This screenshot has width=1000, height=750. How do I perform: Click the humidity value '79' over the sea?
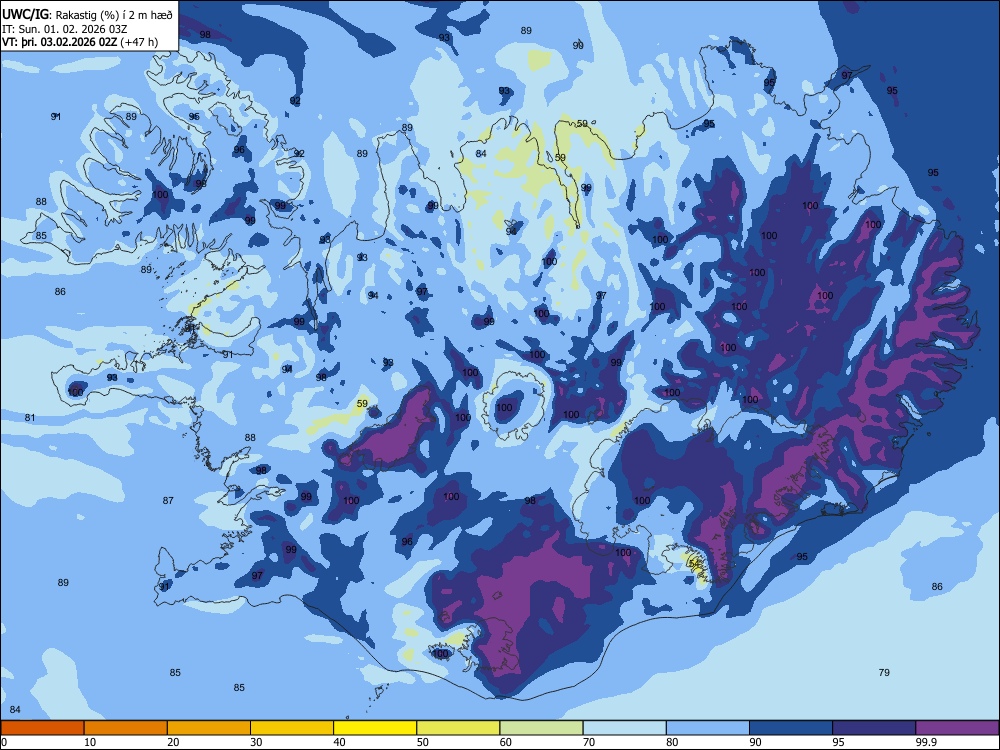(x=884, y=672)
